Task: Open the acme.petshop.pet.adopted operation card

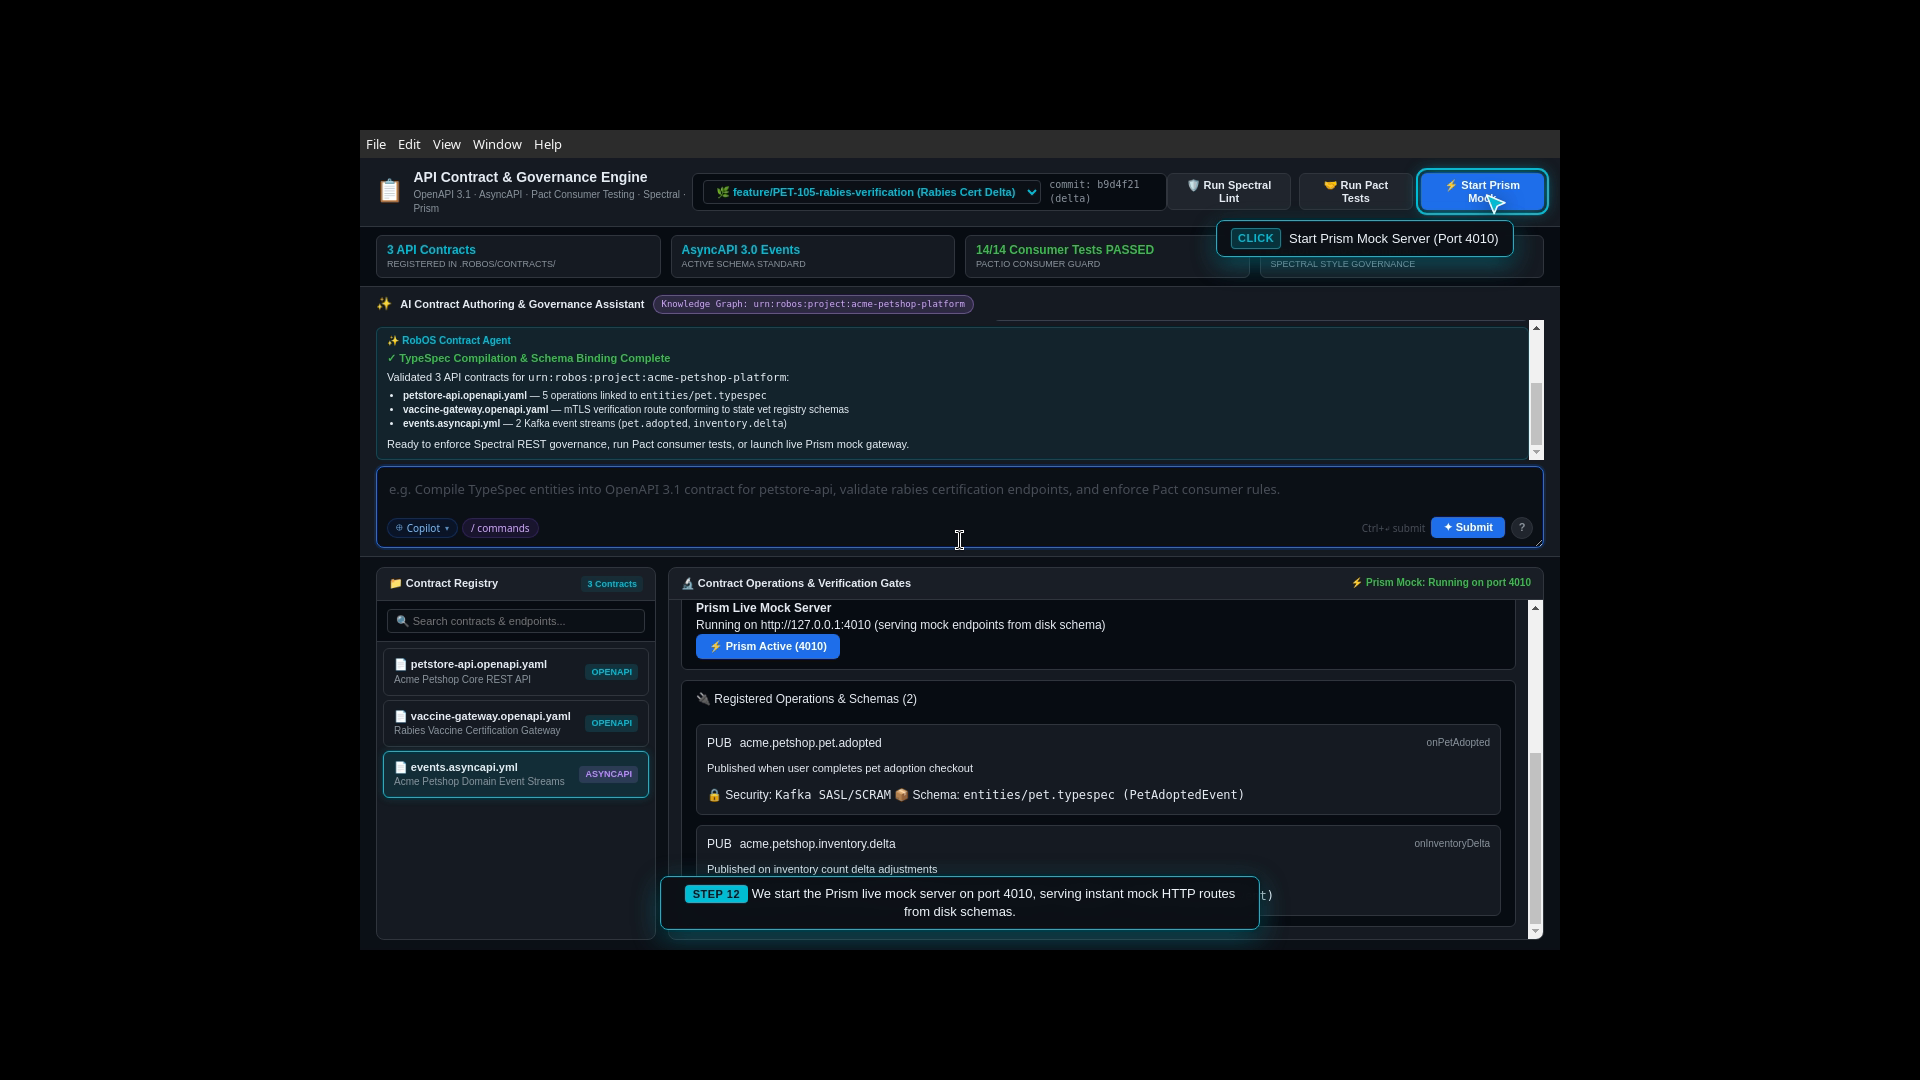Action: pos(1098,769)
